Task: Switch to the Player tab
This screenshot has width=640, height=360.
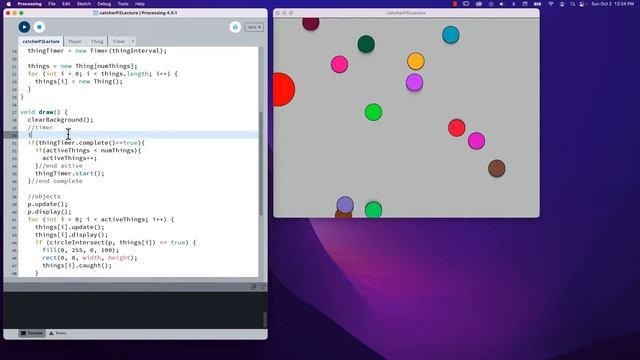Action: tap(75, 42)
